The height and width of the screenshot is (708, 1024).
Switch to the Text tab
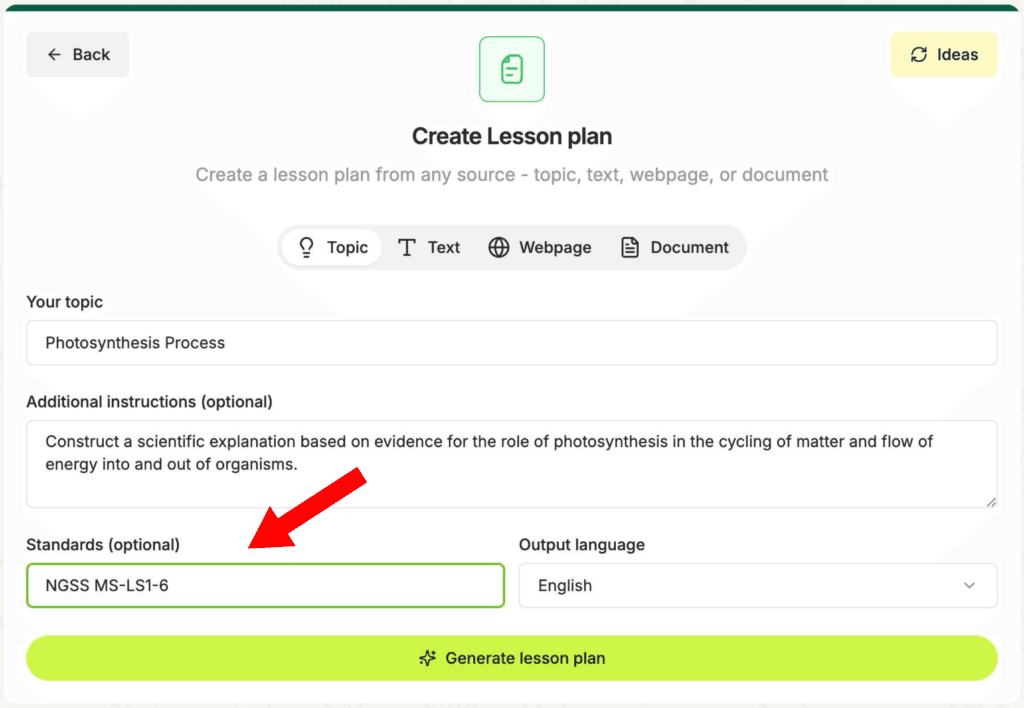[429, 248]
